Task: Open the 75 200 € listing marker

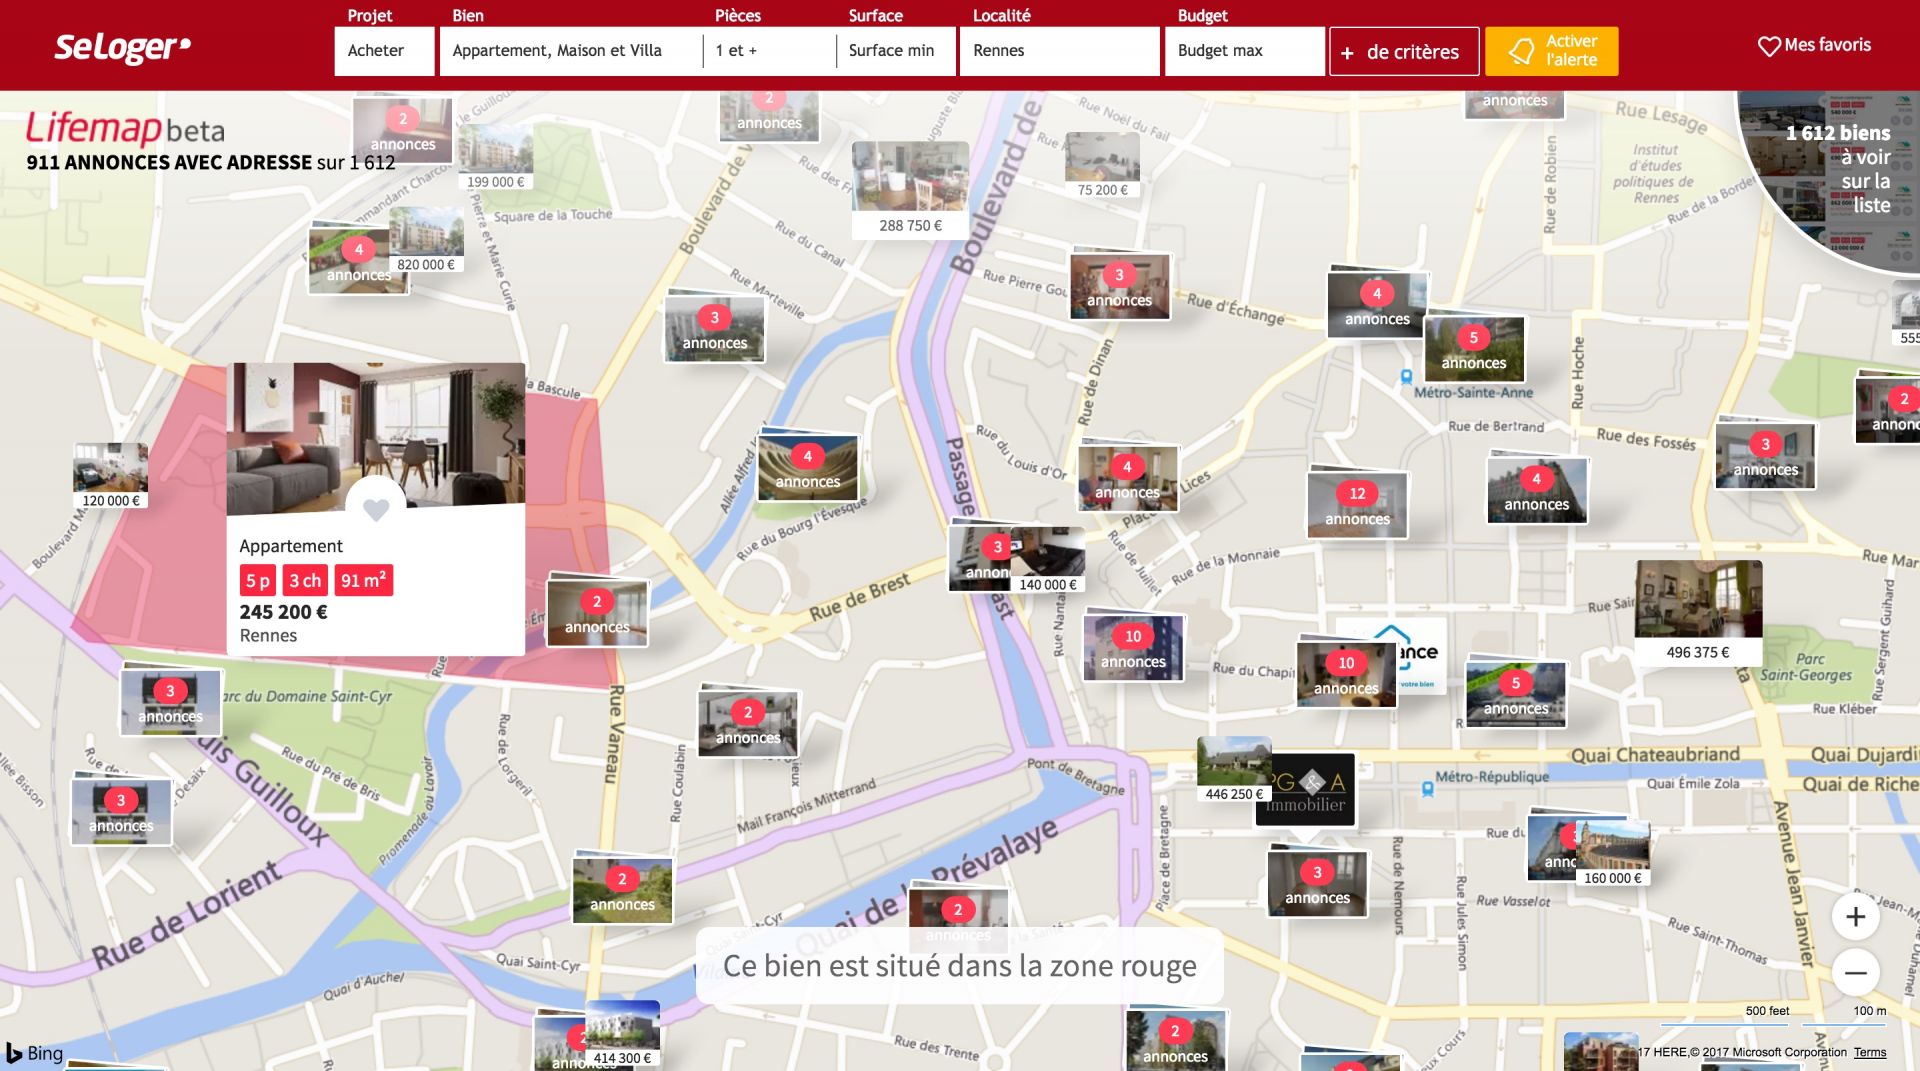Action: (x=1102, y=165)
